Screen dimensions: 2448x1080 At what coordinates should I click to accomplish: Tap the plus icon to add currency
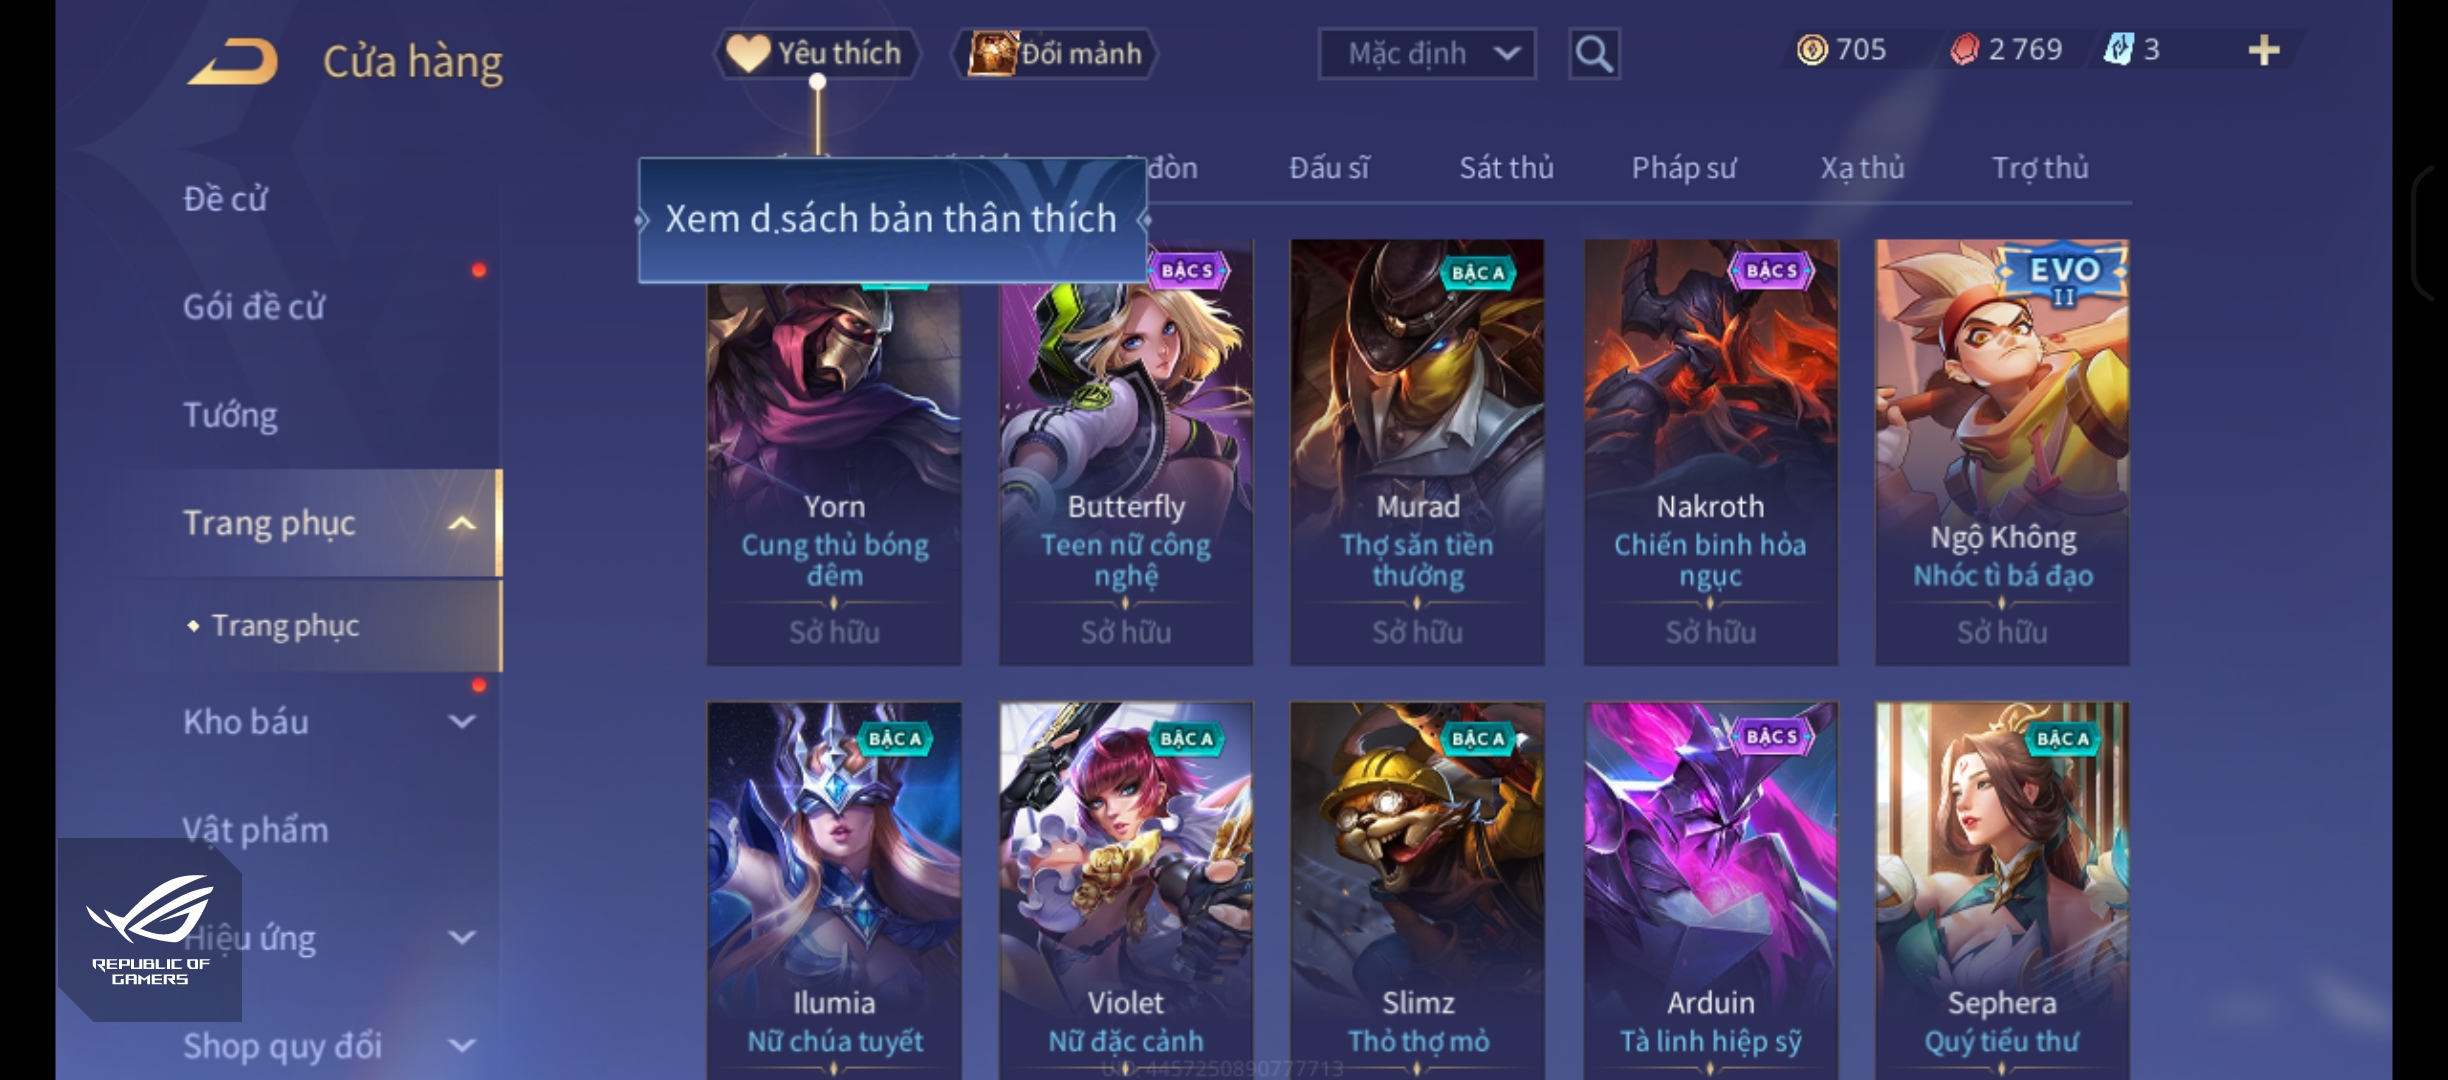pos(2264,50)
